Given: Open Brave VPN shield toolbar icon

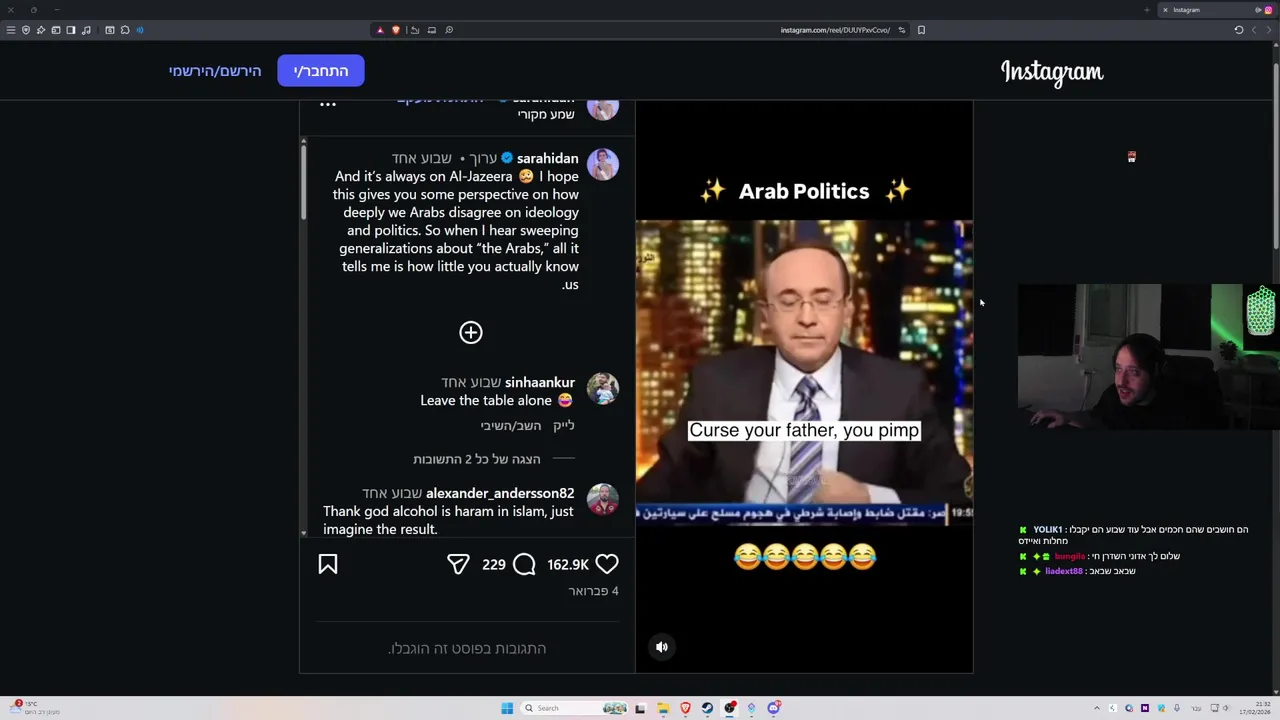Looking at the screenshot, I should pos(26,30).
